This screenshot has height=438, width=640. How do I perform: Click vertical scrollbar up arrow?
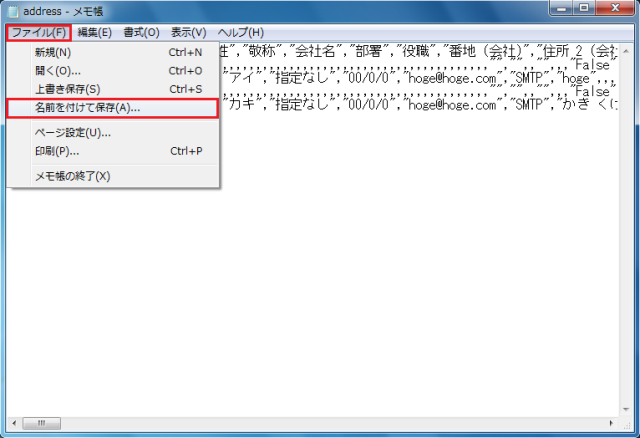[x=626, y=51]
